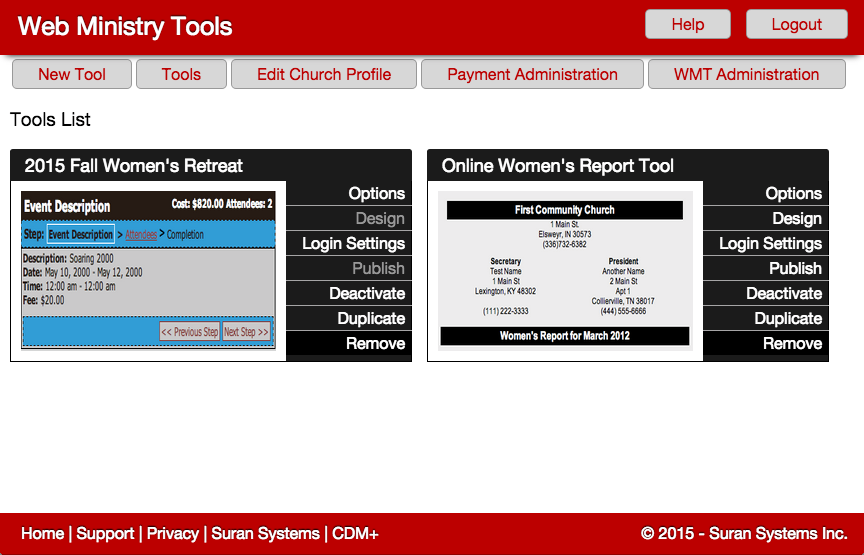Open Login Settings for 2015 Fall Women's Retreat
The image size is (864, 555).
coord(353,244)
